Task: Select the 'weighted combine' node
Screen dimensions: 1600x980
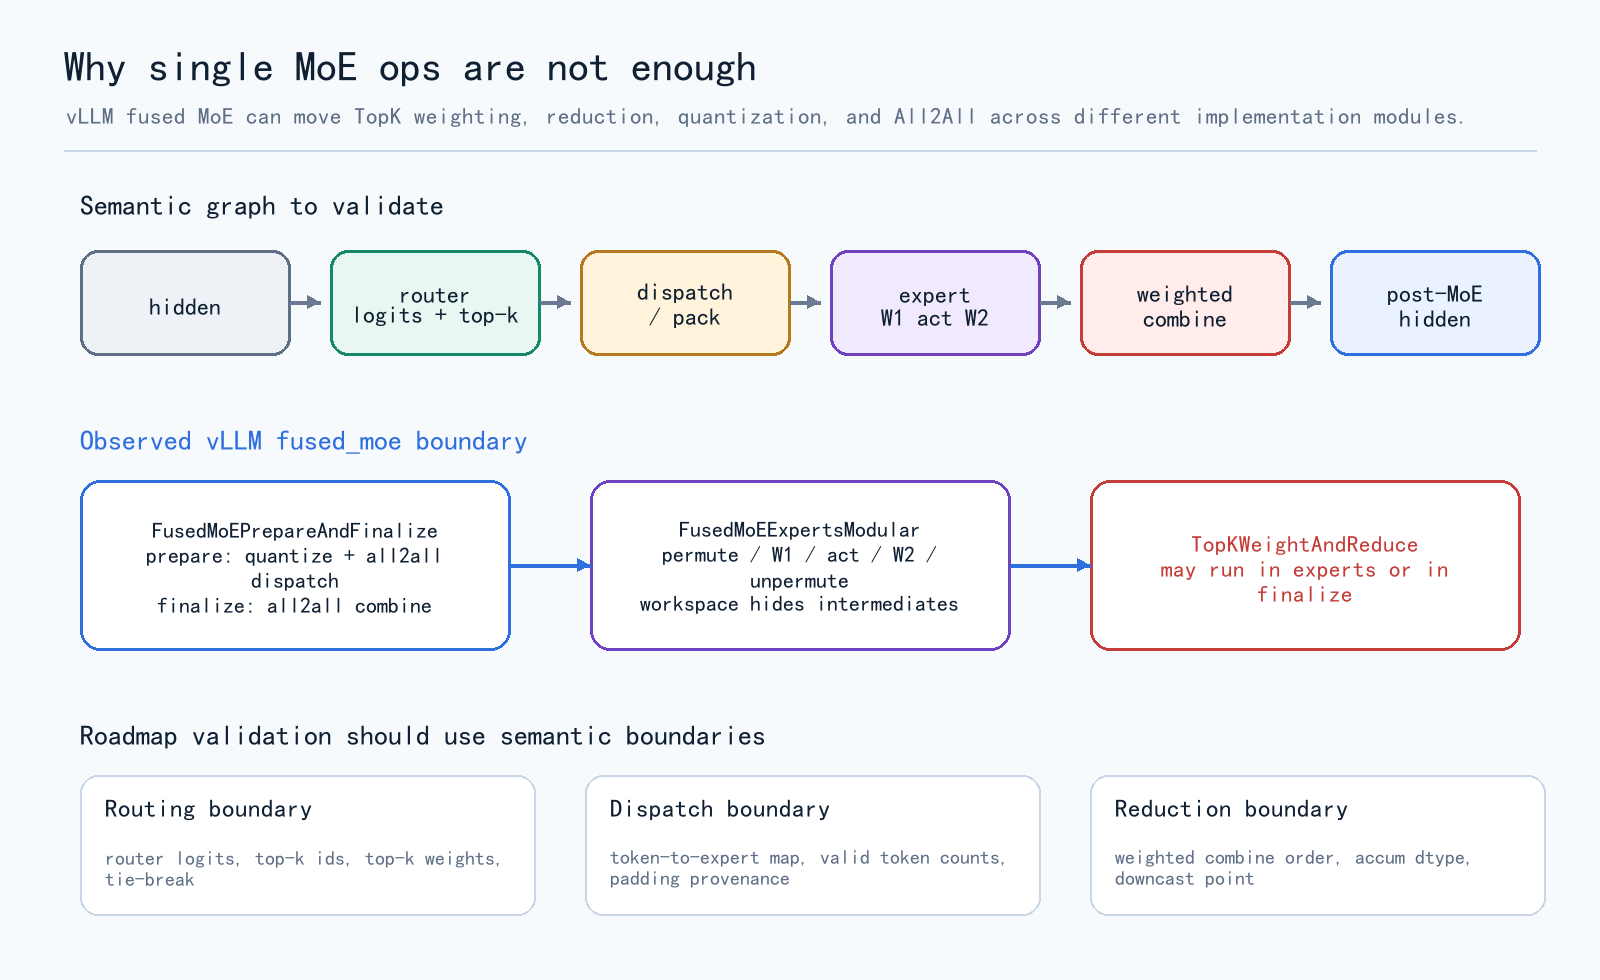Action: [1185, 303]
